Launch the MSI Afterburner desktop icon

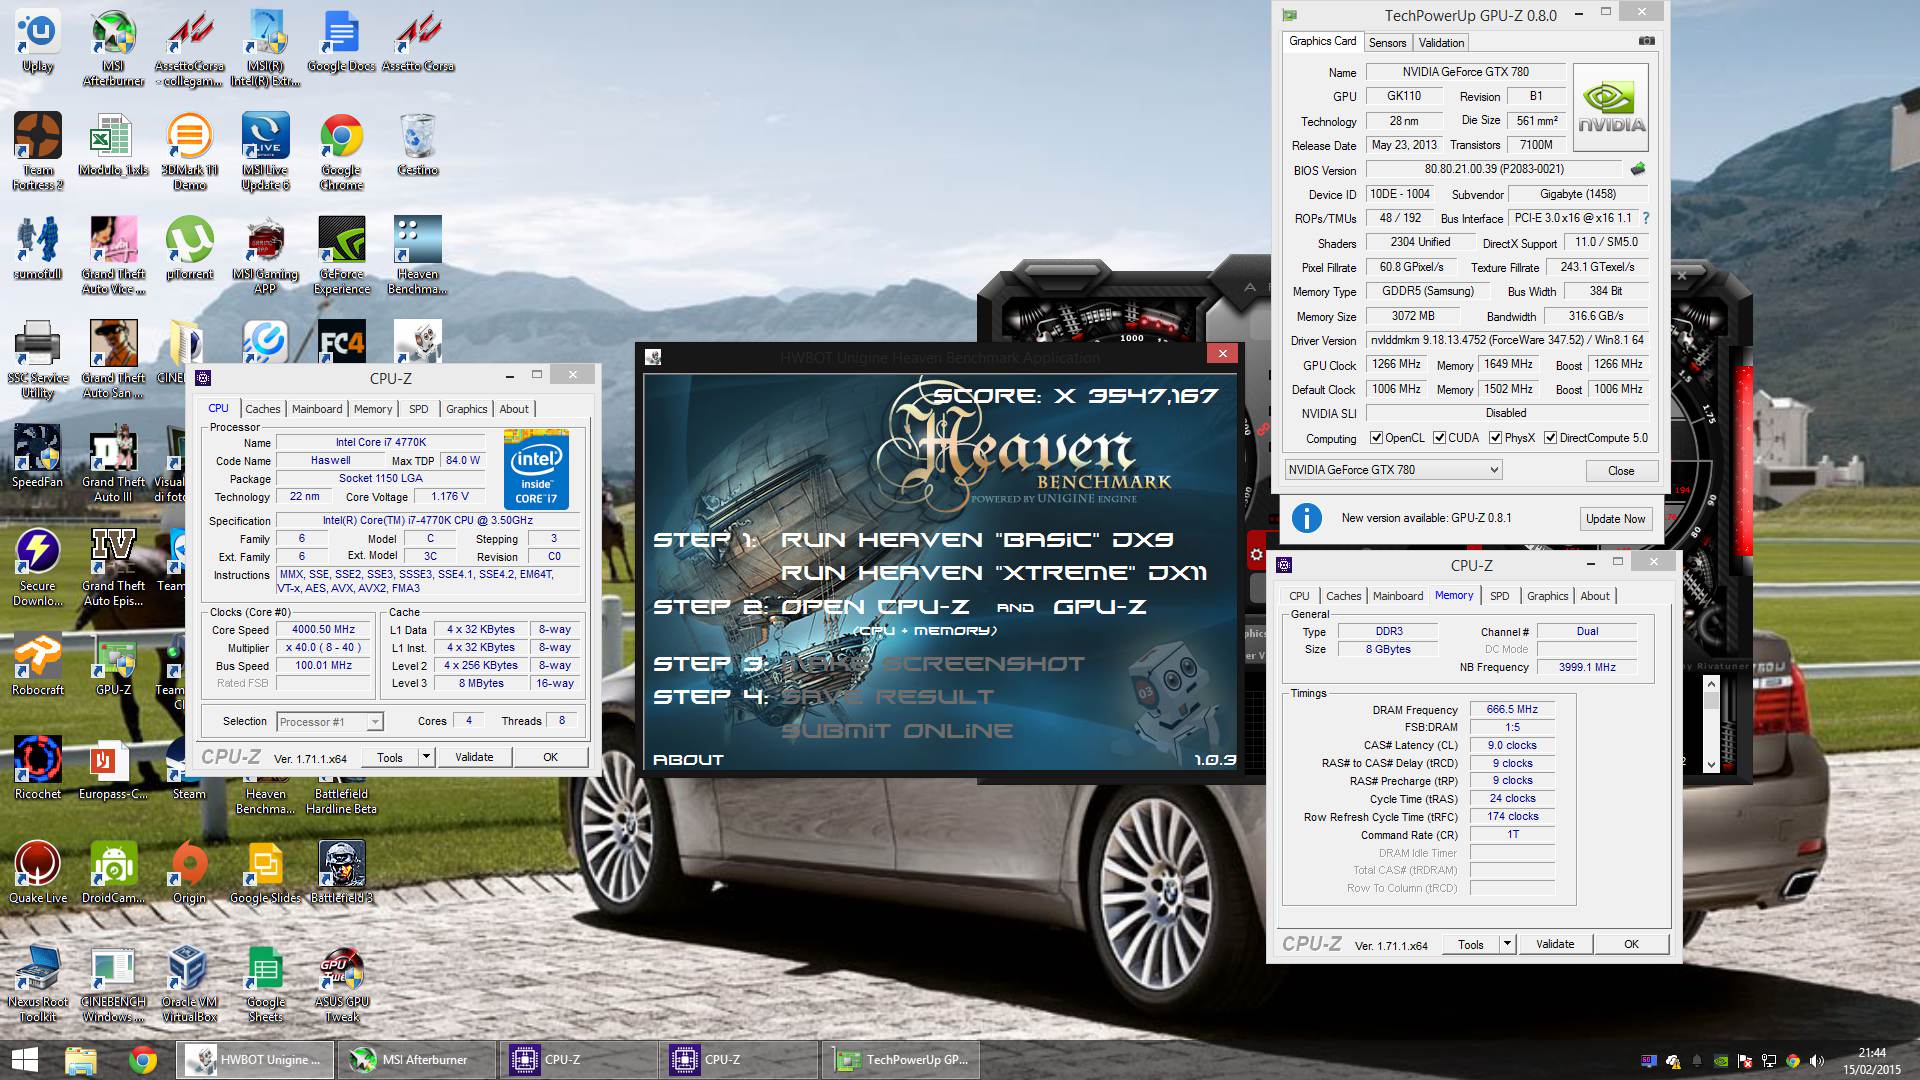[x=113, y=48]
